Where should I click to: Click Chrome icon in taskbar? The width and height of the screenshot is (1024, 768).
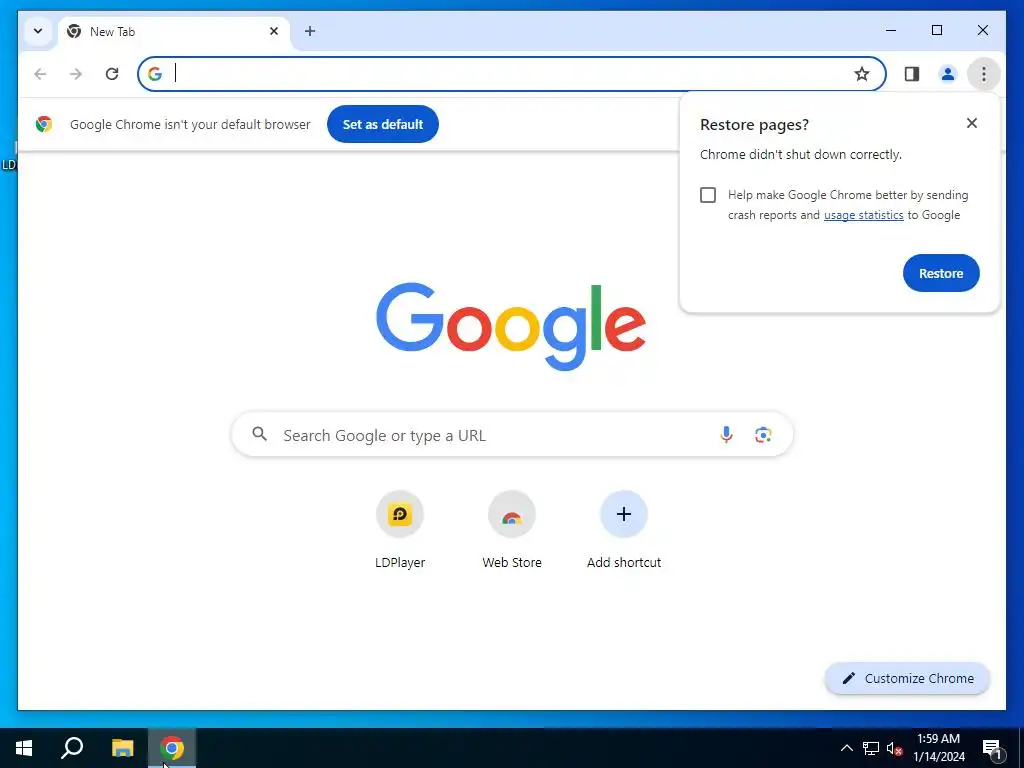[172, 748]
